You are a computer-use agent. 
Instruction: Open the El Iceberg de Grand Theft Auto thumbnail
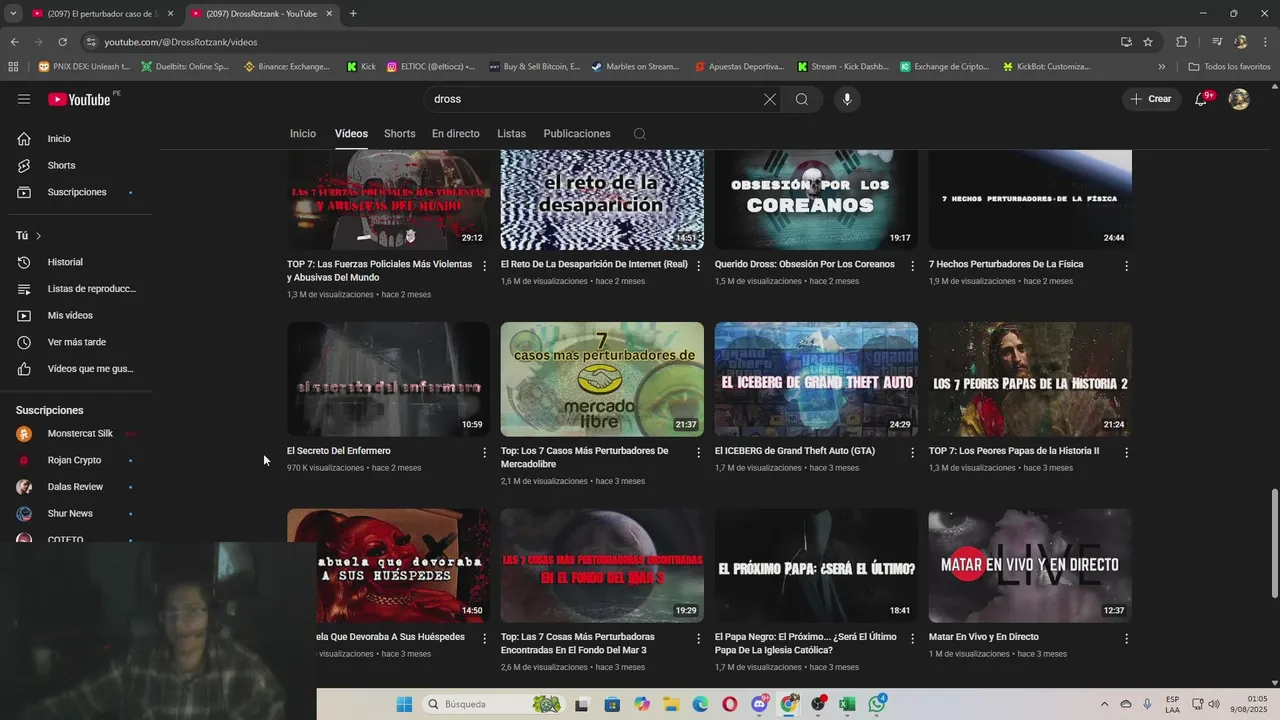(x=816, y=379)
